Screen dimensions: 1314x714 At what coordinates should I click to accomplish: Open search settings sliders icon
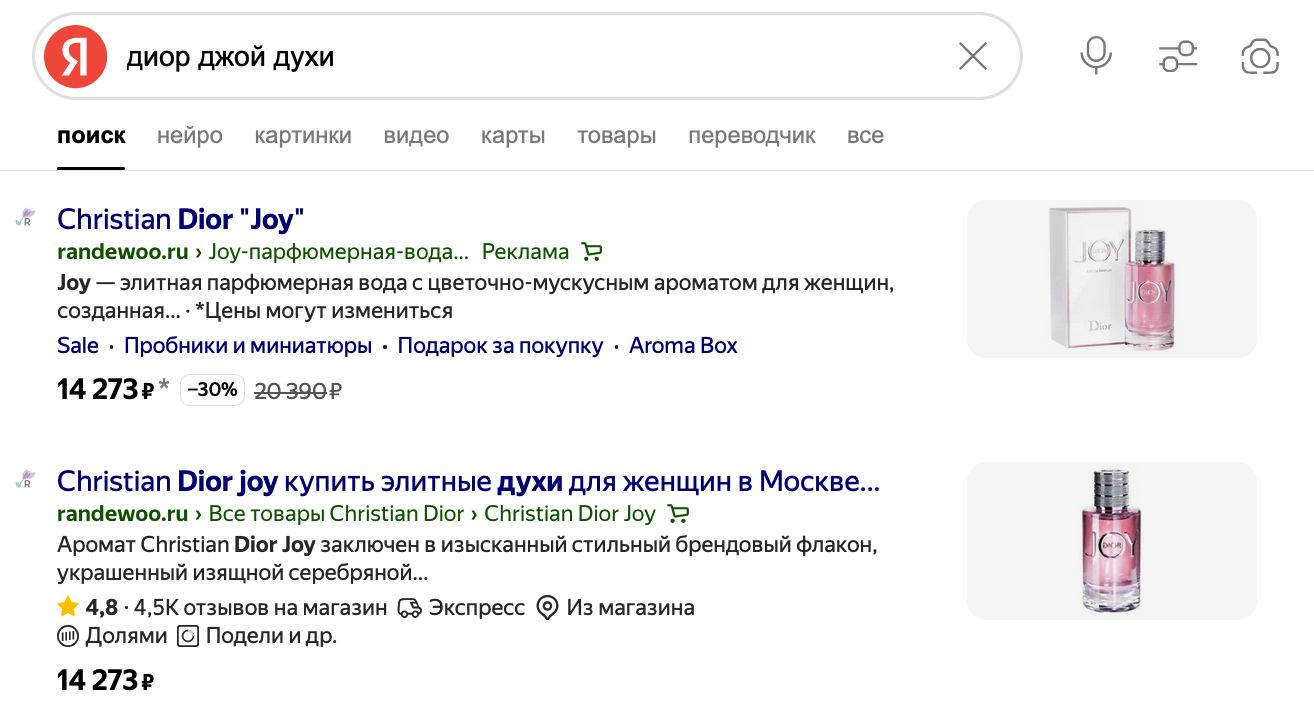point(1178,57)
